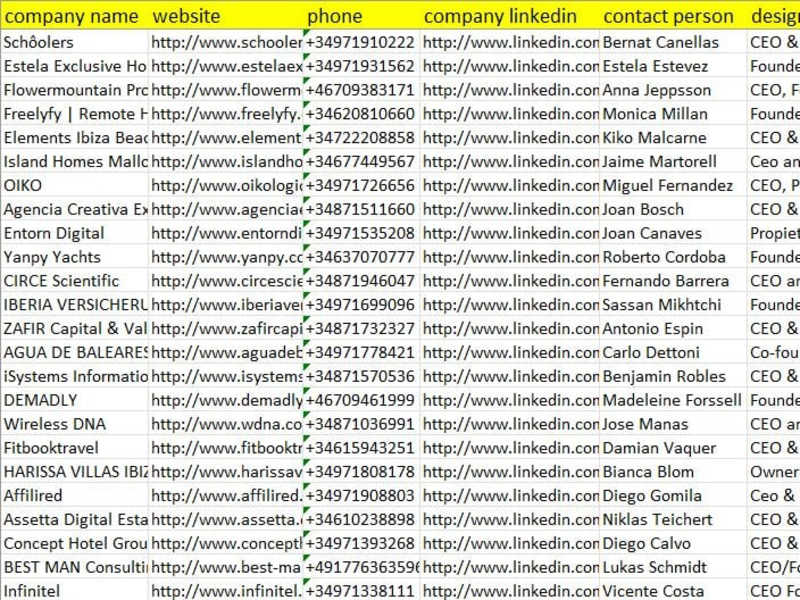Click Wireless DNA company cell

pos(74,424)
